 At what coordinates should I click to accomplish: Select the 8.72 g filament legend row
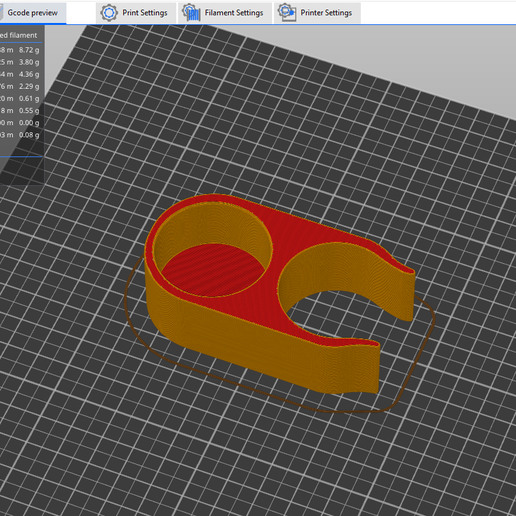coord(21,50)
